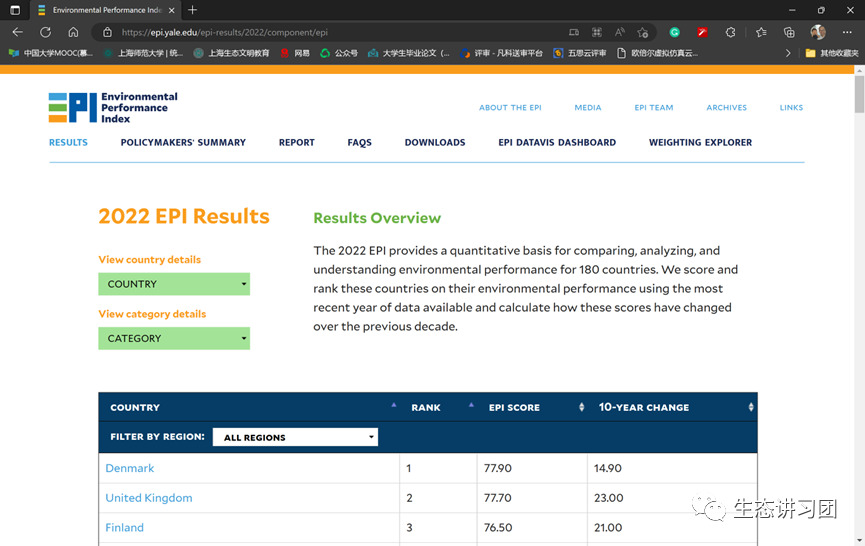Open tab actions menu icon

click(15, 10)
